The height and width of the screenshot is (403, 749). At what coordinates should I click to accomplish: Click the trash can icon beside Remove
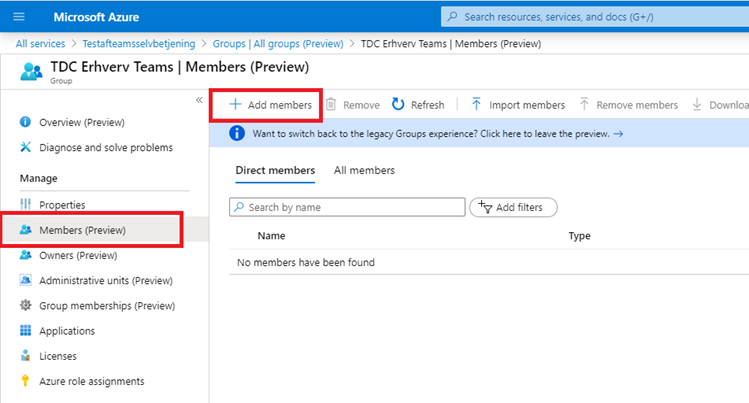(331, 104)
